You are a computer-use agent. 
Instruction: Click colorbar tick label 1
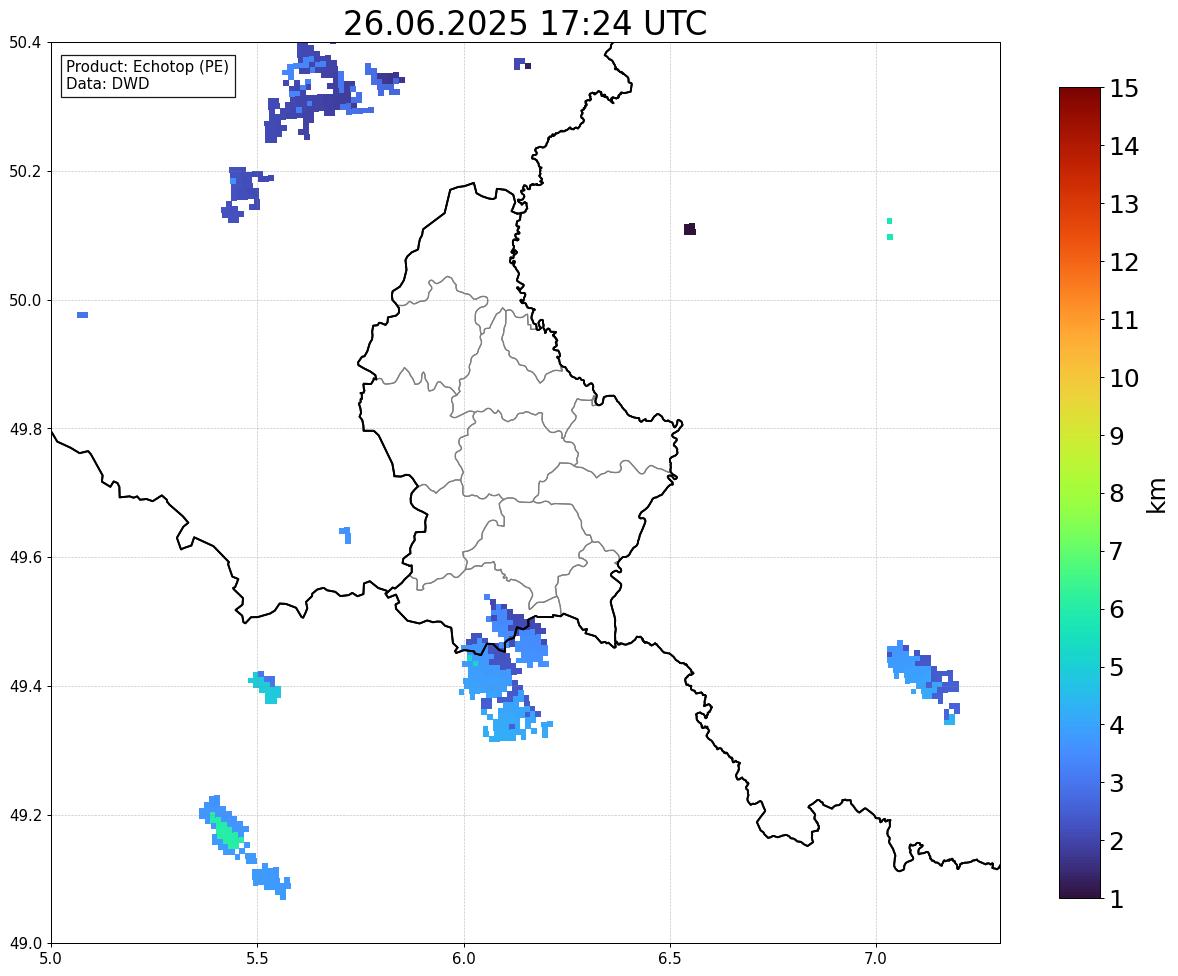point(1117,899)
